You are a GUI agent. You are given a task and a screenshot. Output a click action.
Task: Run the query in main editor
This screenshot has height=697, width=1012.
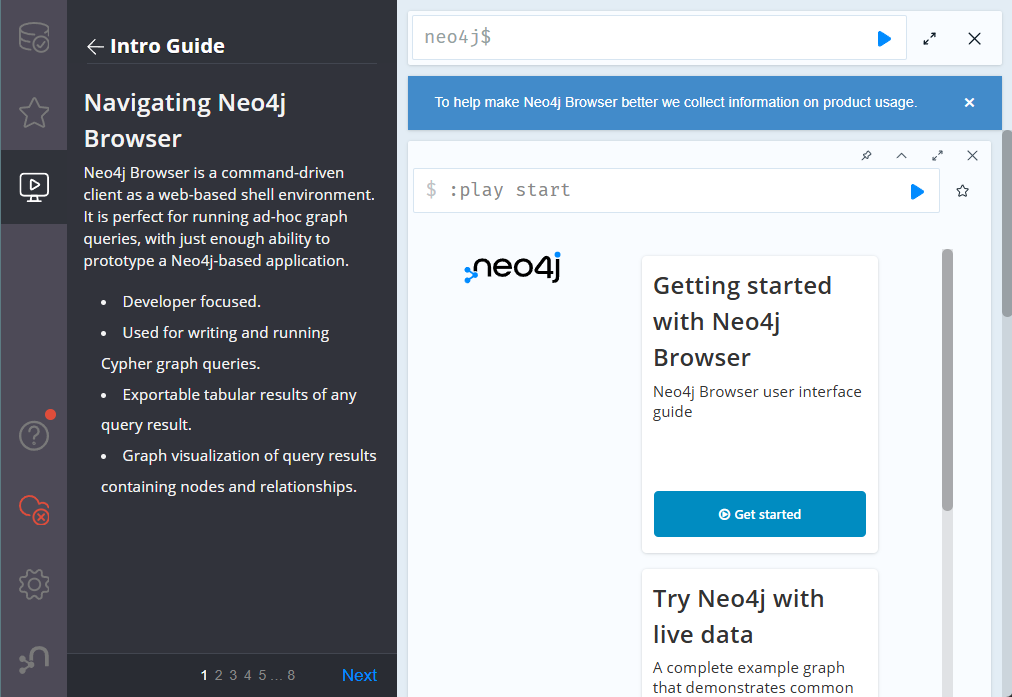(x=884, y=38)
